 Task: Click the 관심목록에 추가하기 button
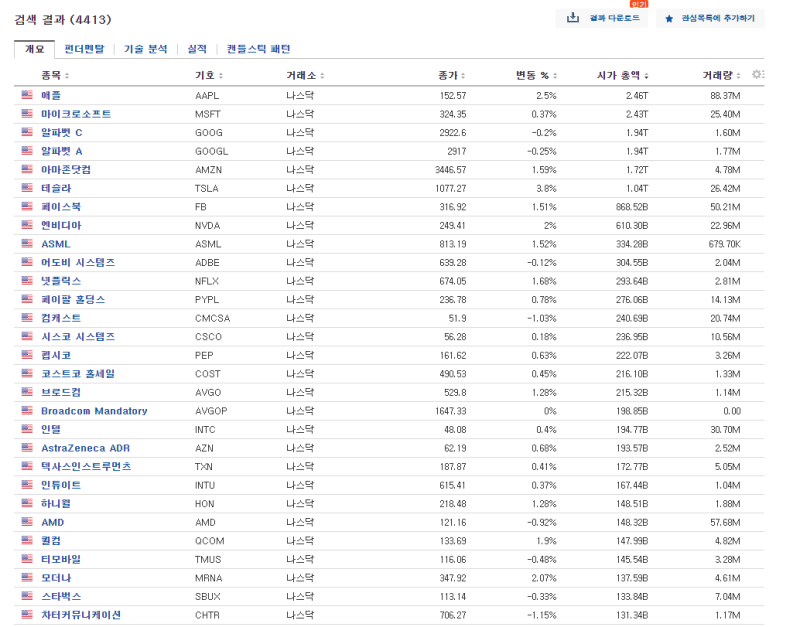coord(710,18)
